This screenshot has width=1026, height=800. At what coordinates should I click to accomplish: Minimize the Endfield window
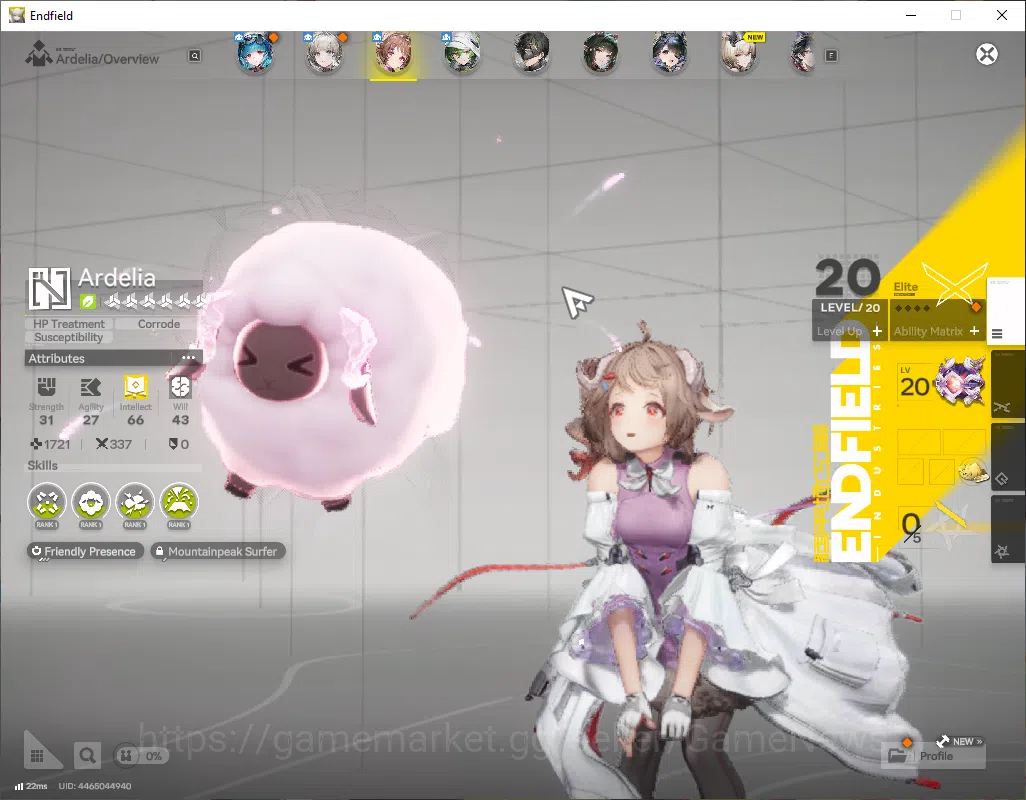coord(910,15)
